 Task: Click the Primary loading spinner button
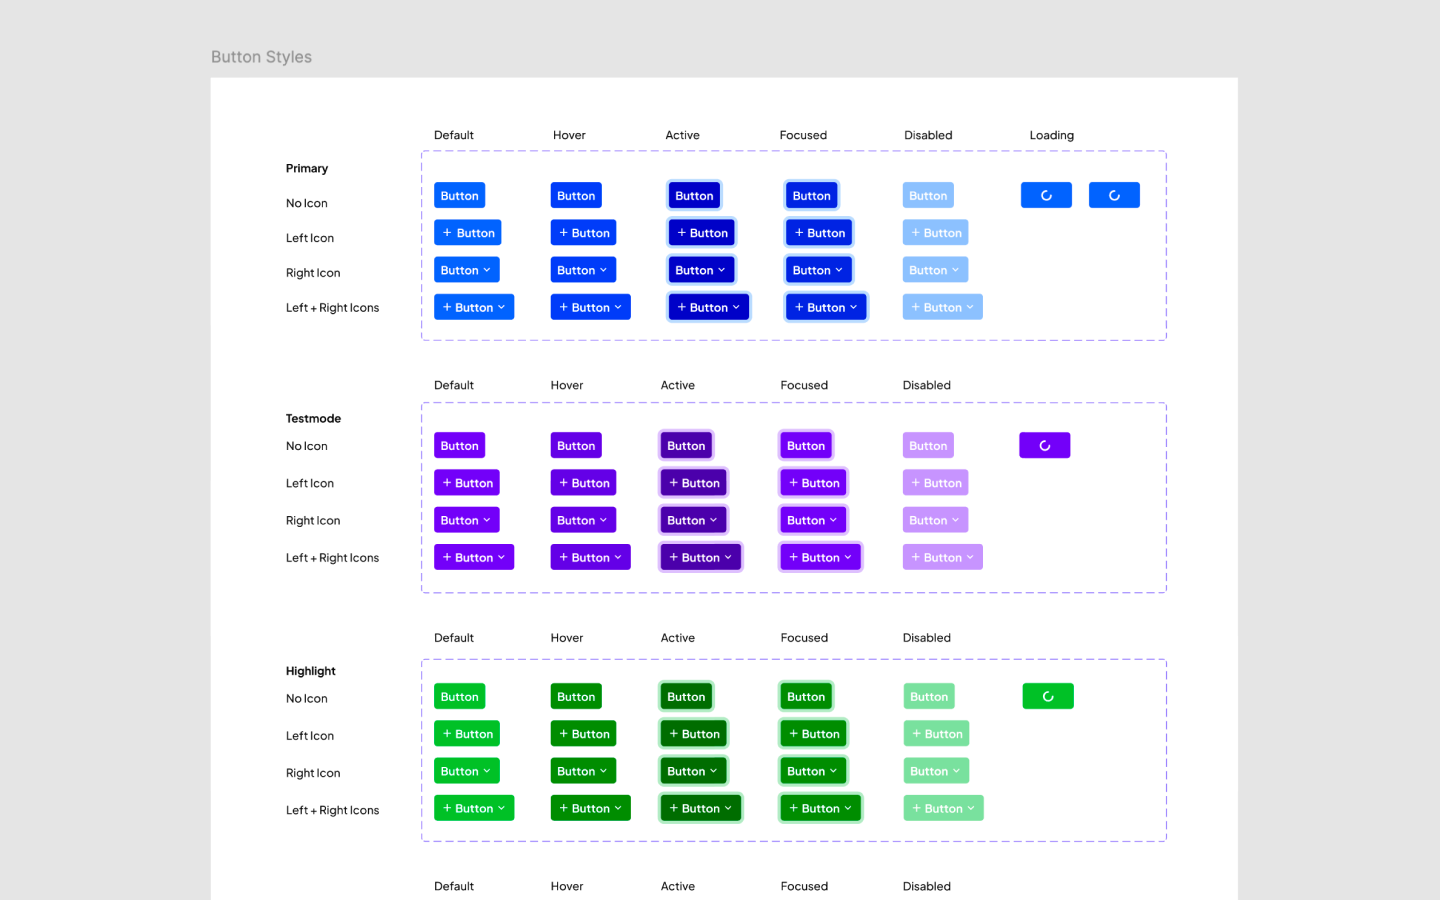pyautogui.click(x=1046, y=195)
